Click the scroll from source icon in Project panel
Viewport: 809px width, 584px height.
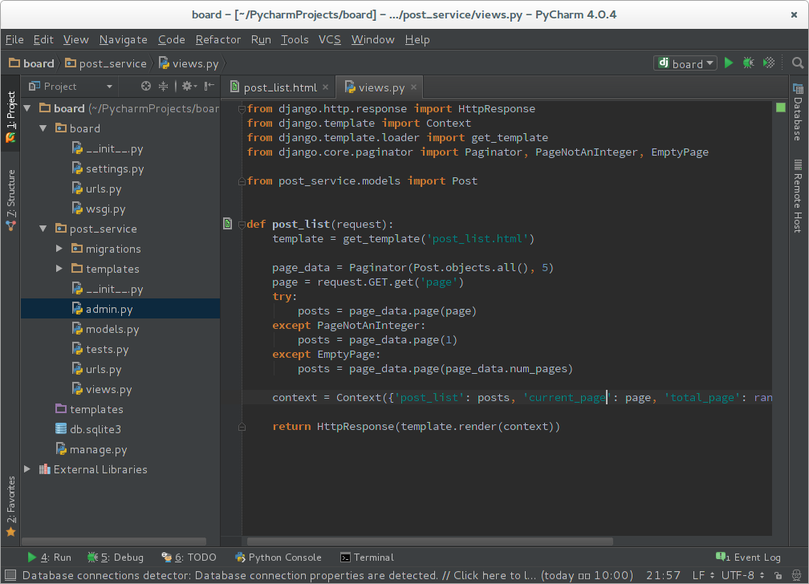point(146,86)
